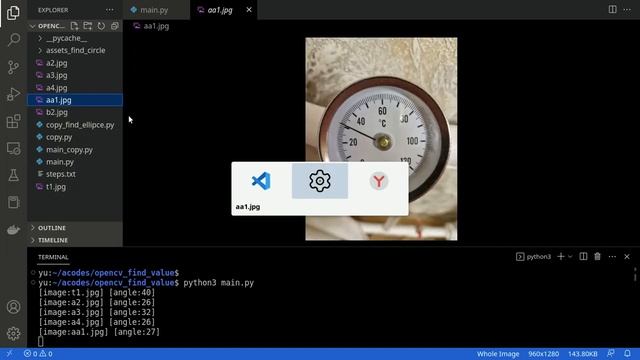The image size is (640, 360).
Task: Select Yandex browser in the app switcher
Action: pyautogui.click(x=379, y=181)
